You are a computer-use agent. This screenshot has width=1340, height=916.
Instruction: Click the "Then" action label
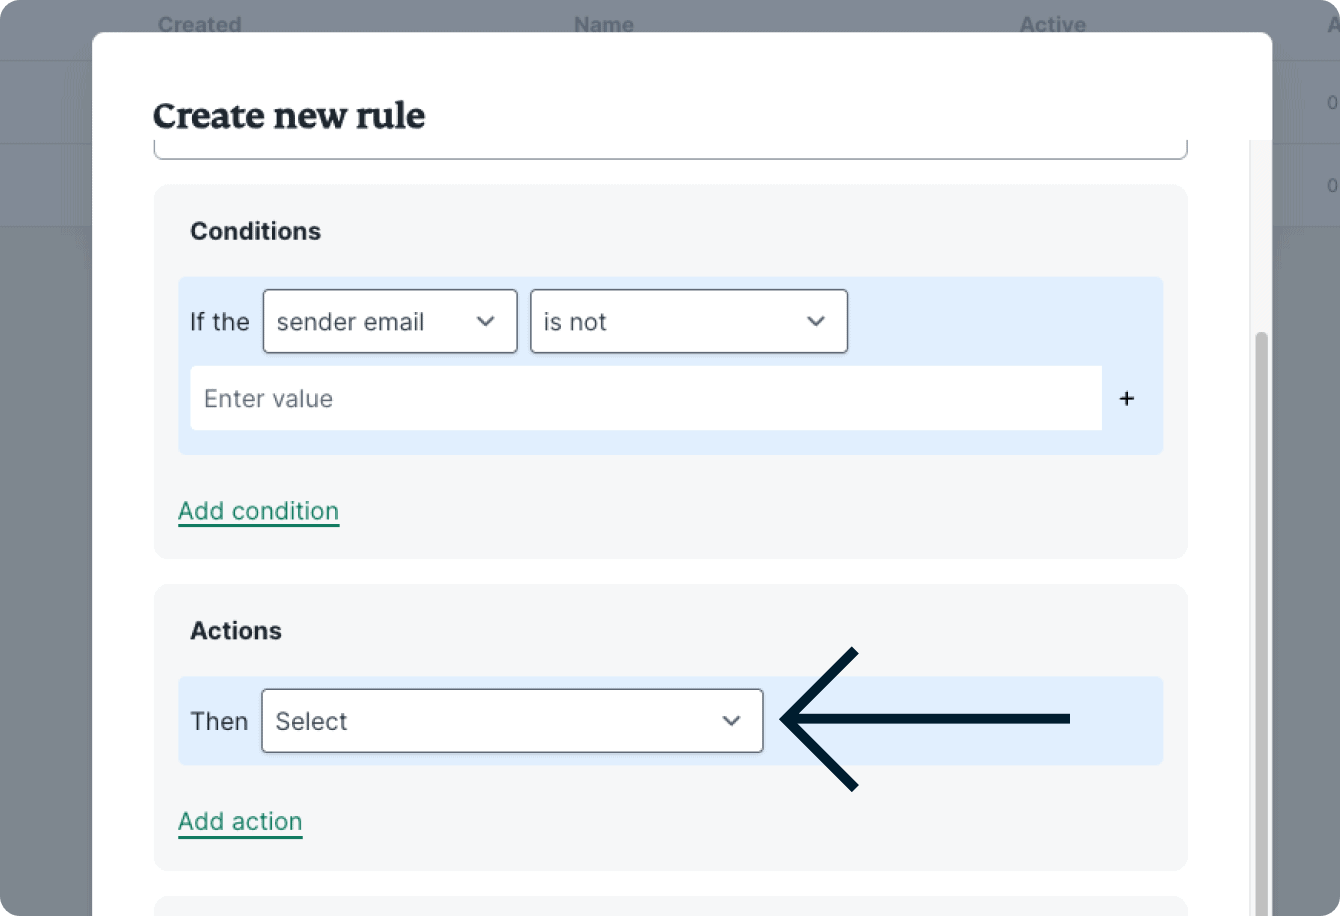pos(219,721)
